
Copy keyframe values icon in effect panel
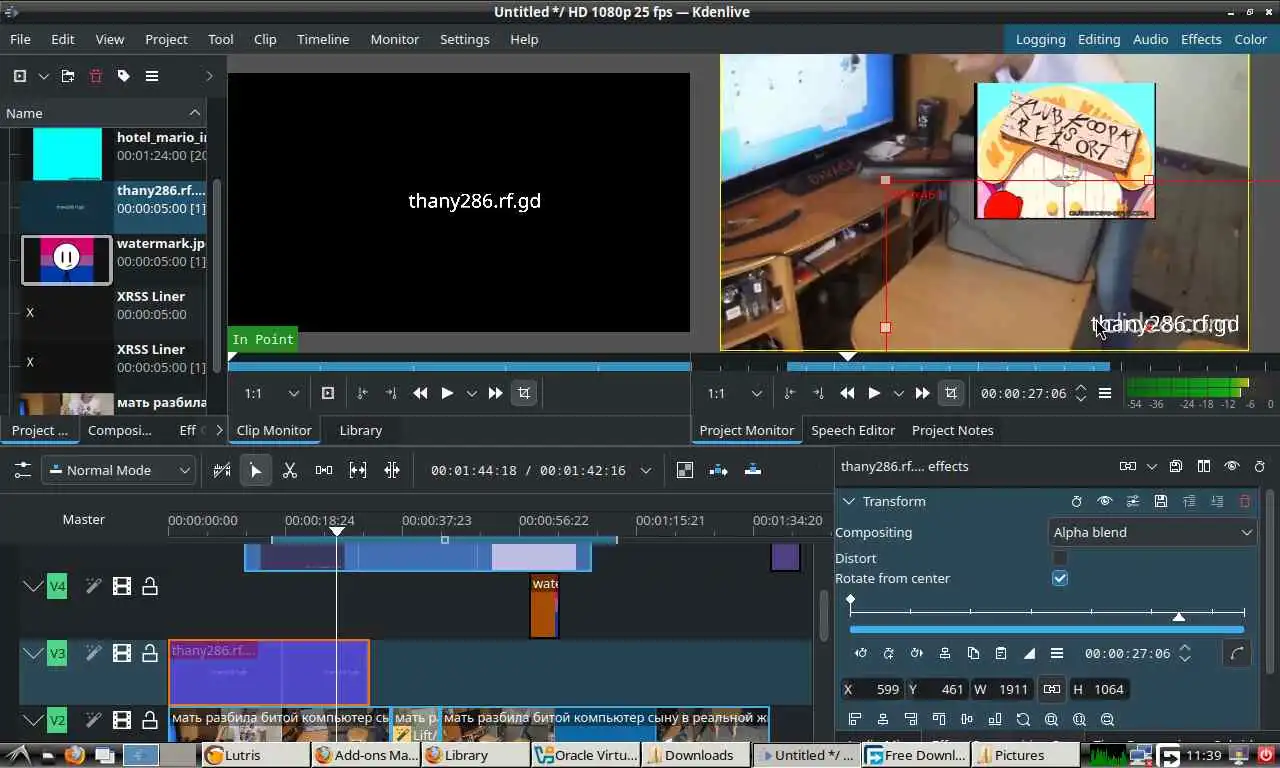[973, 653]
